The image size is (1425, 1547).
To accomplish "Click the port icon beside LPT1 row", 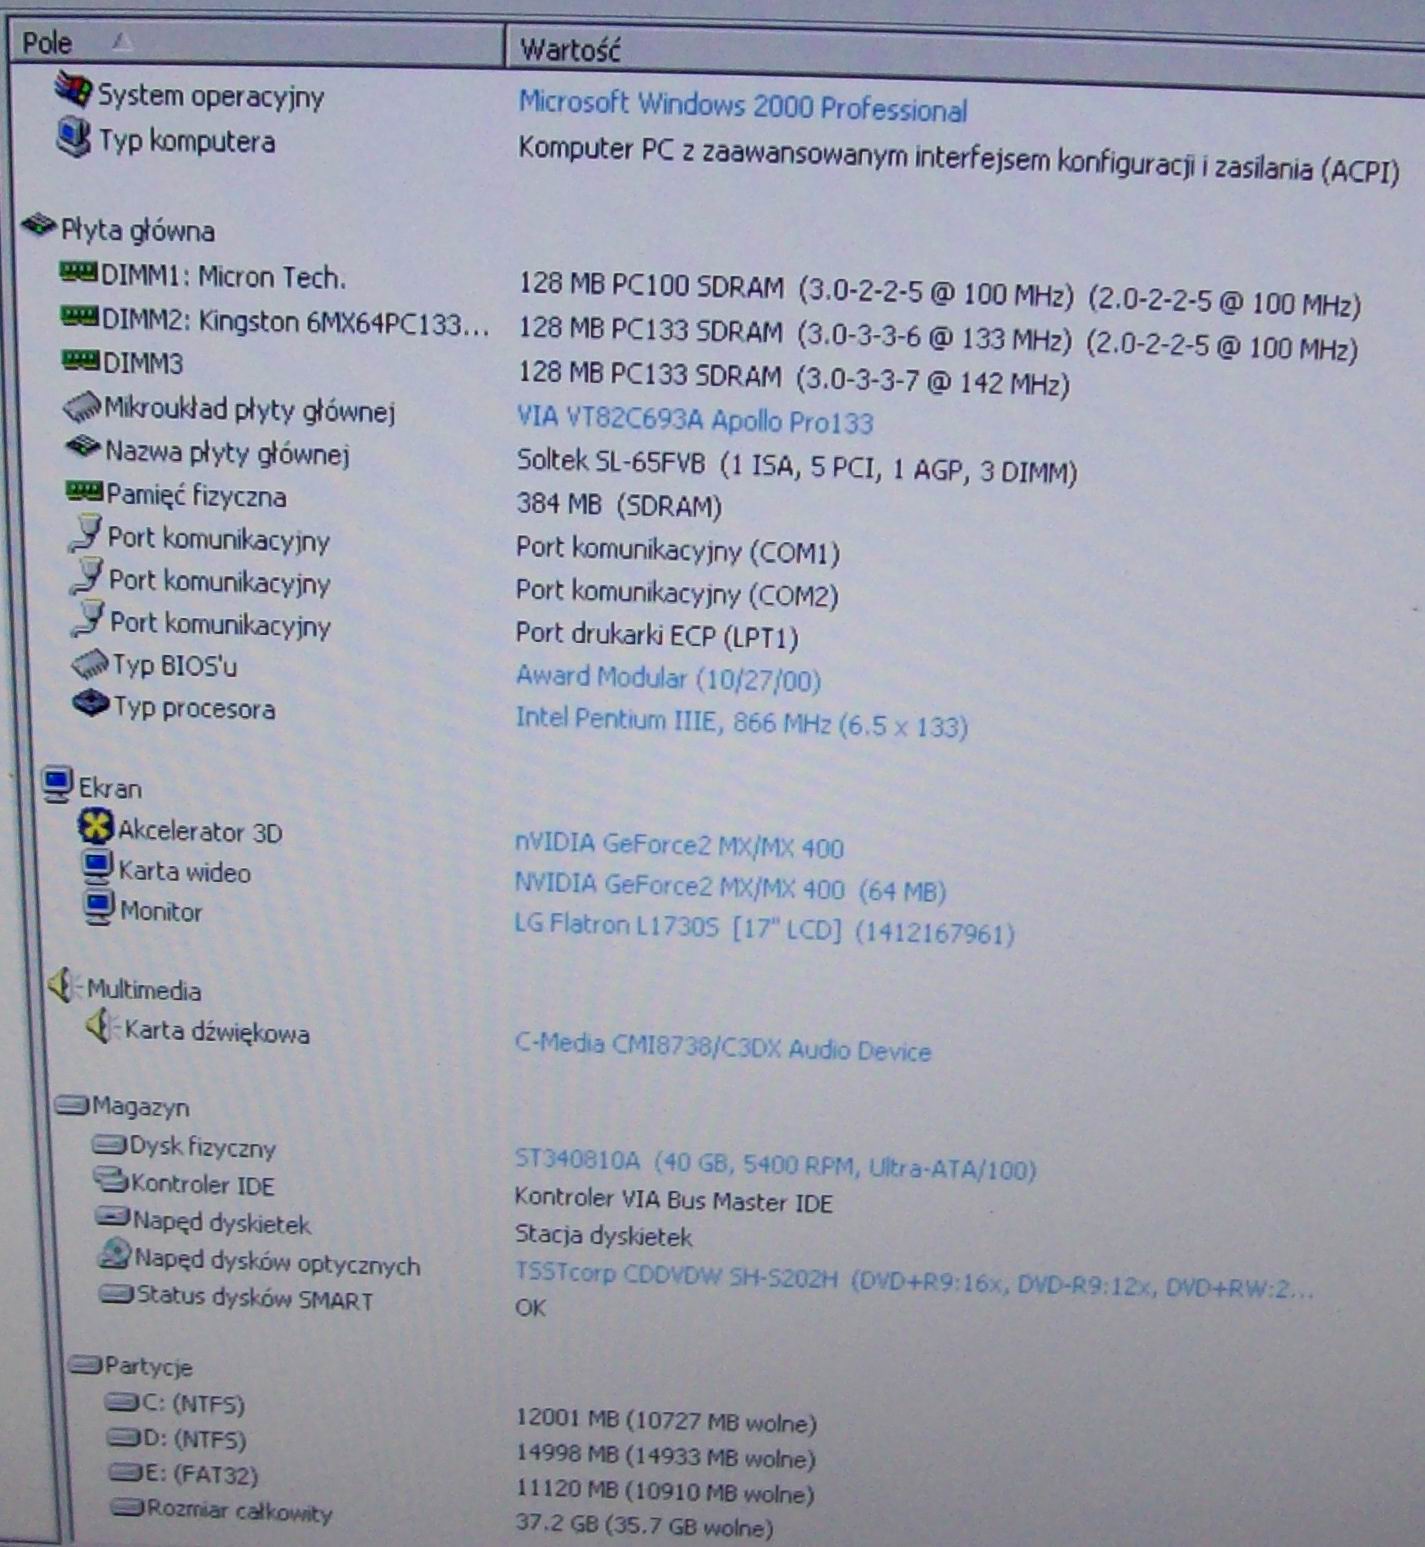I will click(88, 618).
